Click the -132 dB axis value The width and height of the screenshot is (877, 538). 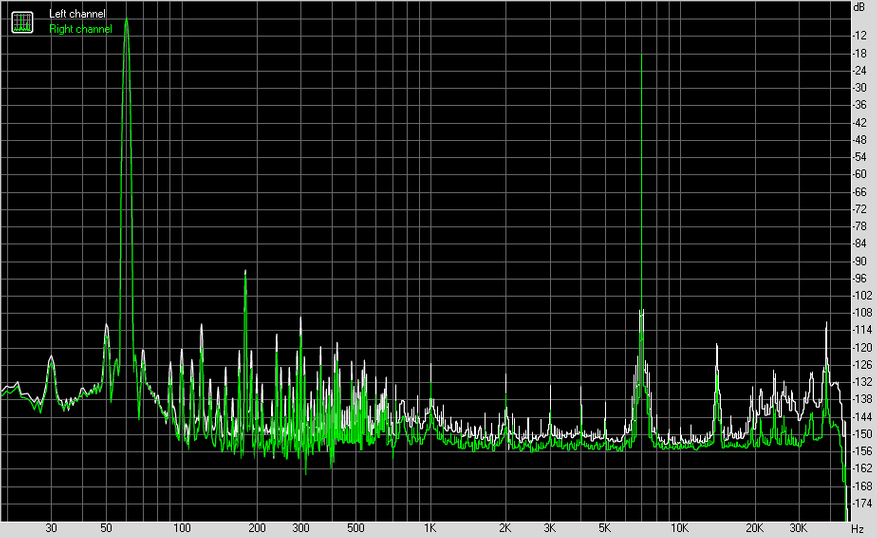(861, 382)
